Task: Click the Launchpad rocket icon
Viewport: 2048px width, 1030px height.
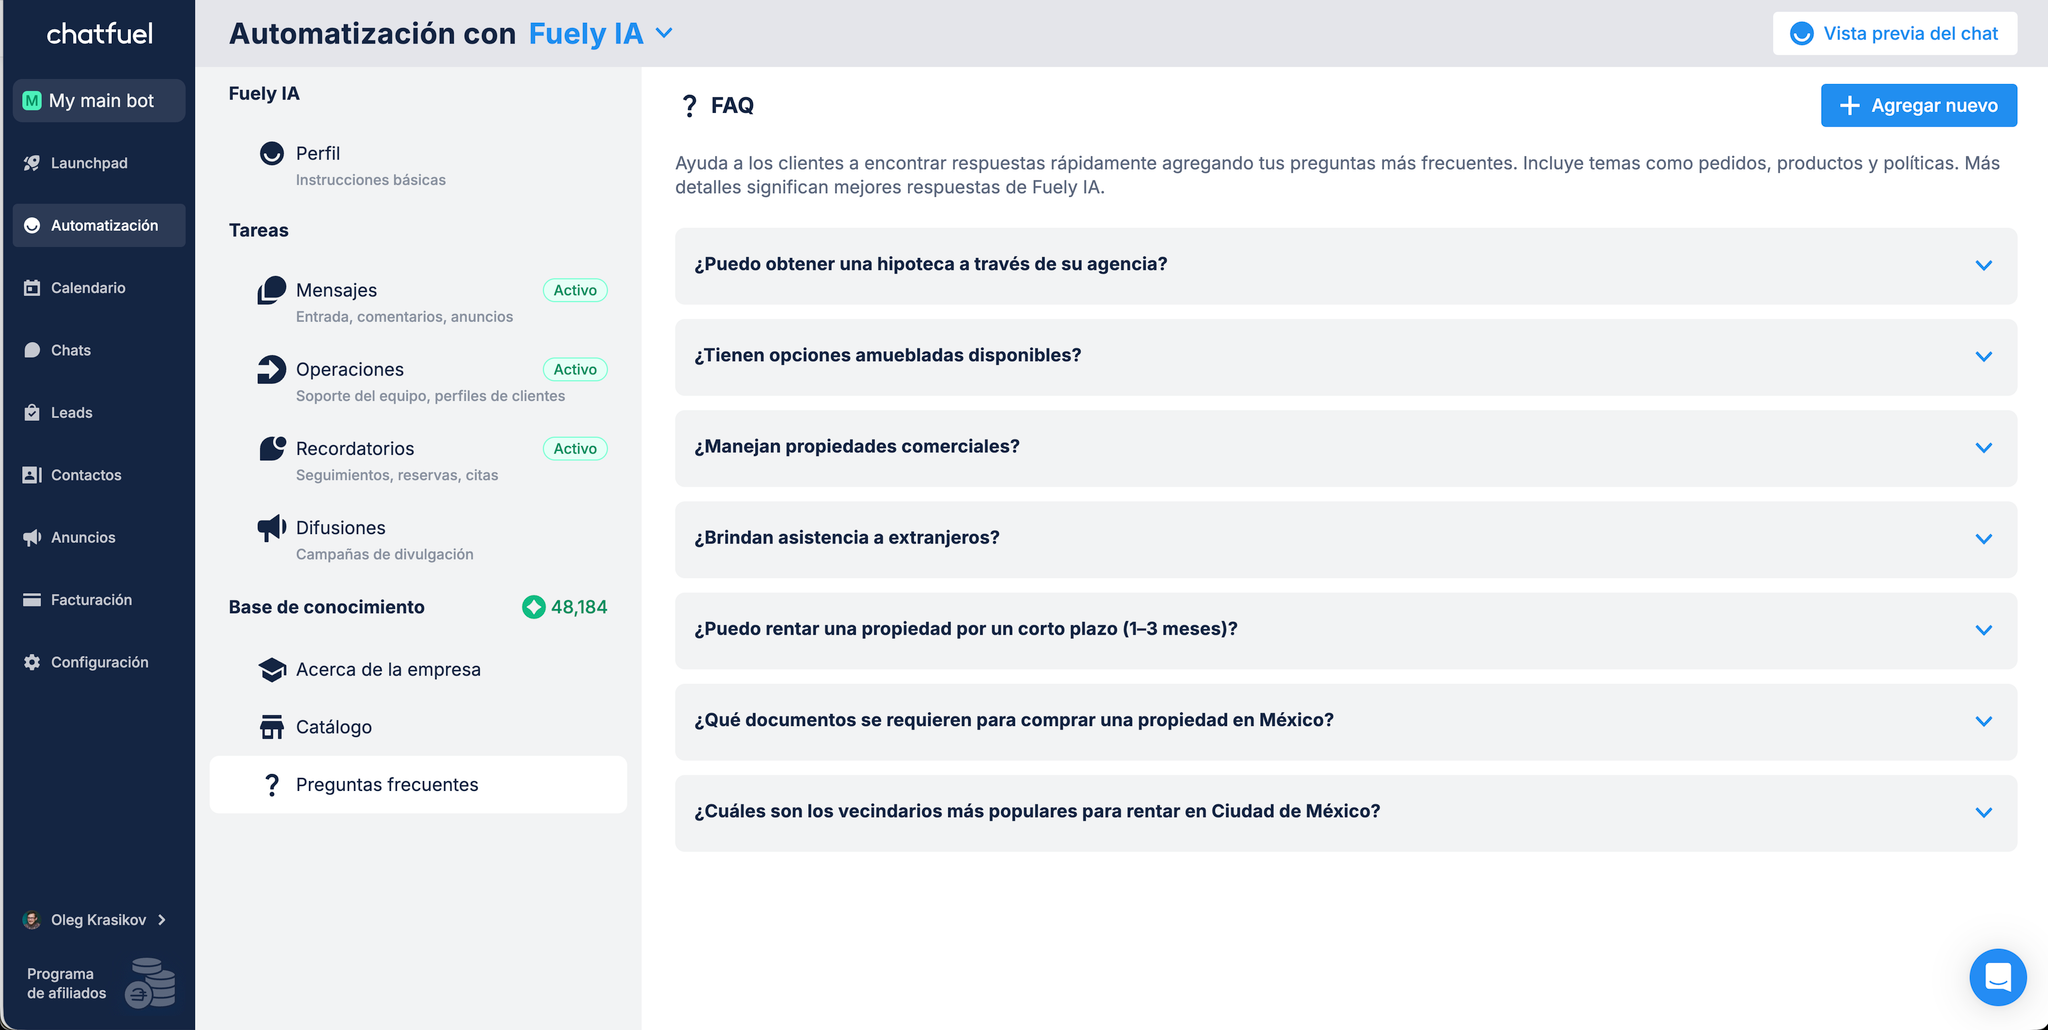Action: point(32,163)
